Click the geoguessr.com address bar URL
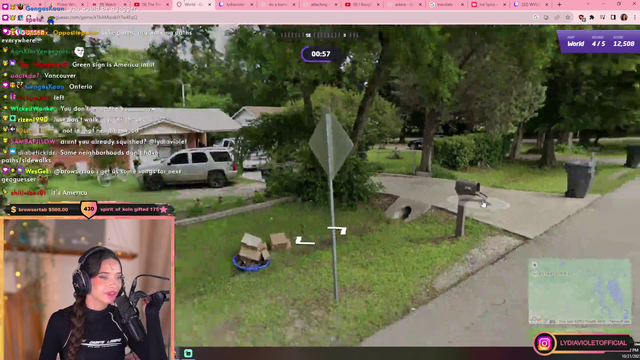This screenshot has height=360, width=640. tap(96, 18)
